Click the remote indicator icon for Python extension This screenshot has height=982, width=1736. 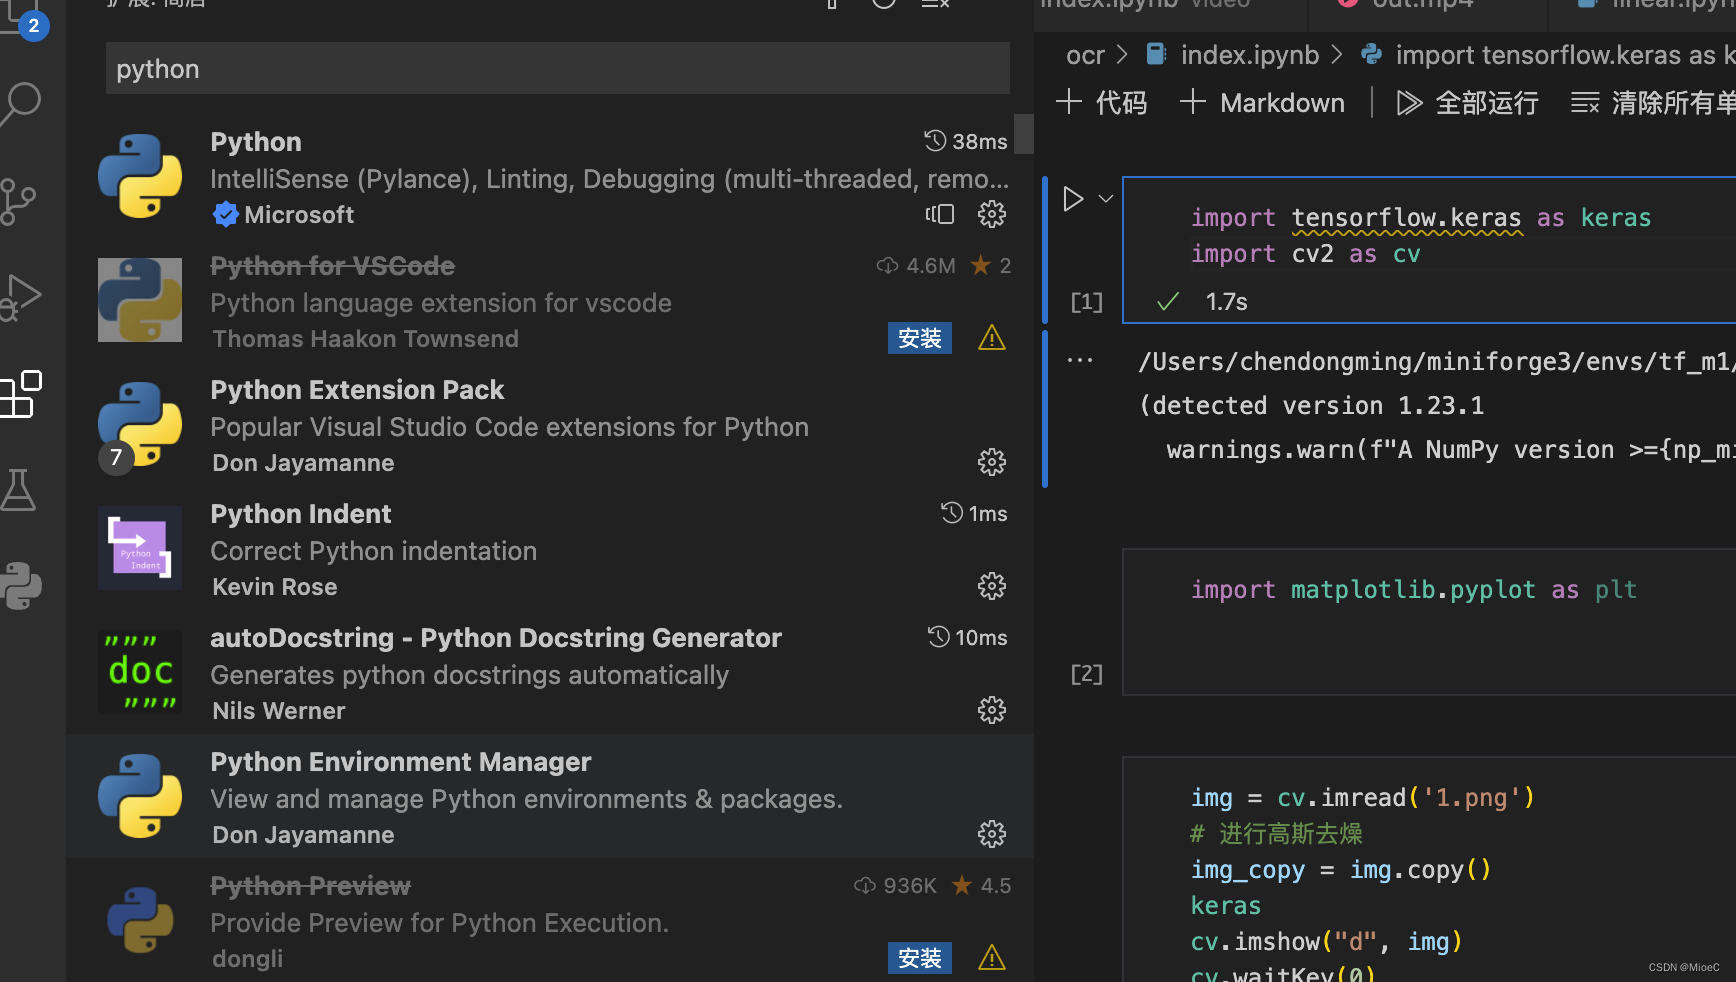point(940,214)
